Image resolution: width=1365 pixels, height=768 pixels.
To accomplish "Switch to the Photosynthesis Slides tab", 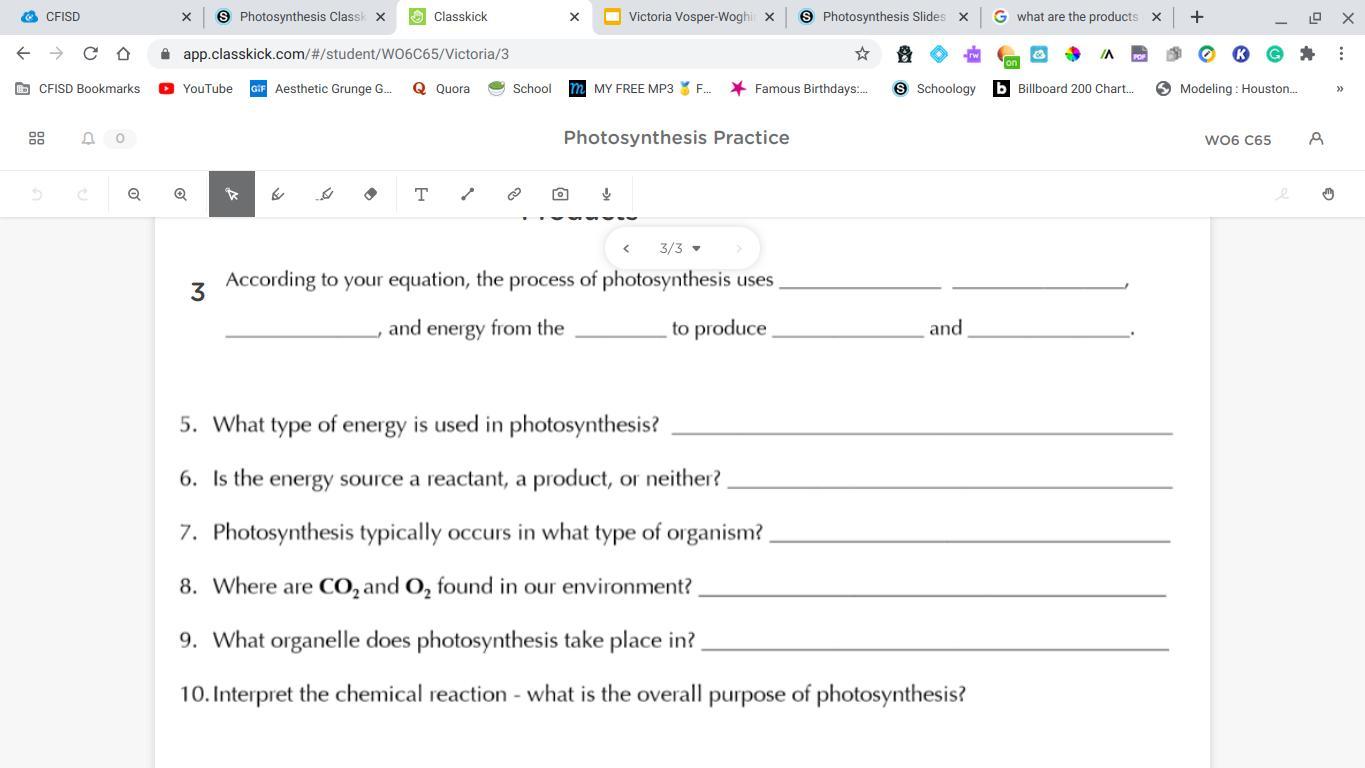I will pos(883,17).
